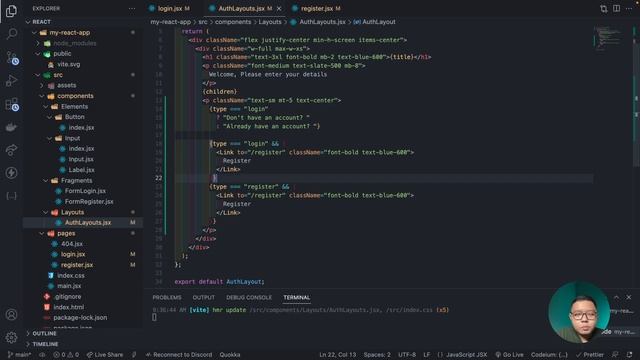Open Explorer more actions ellipsis
This screenshot has height=360, width=640.
pos(132,8)
